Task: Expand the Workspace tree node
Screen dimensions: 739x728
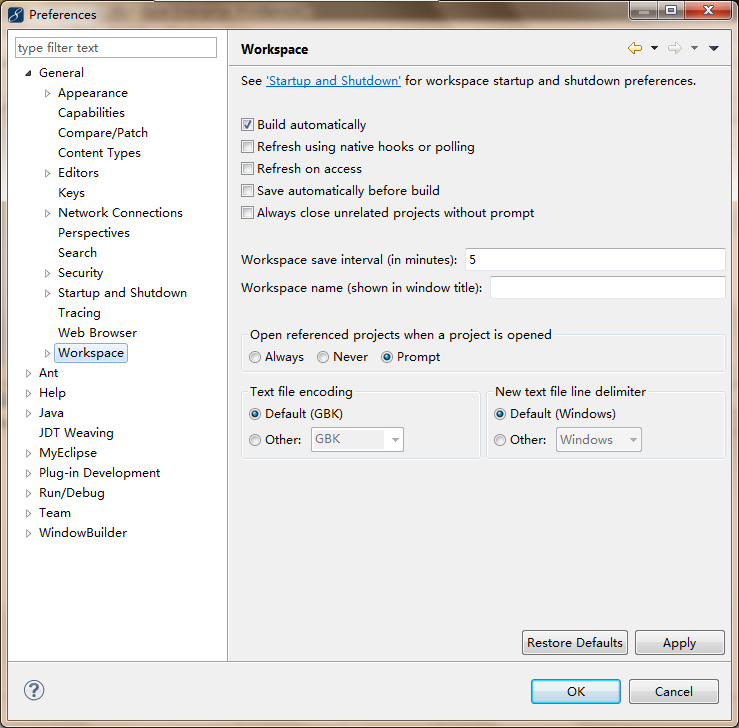Action: (x=47, y=353)
